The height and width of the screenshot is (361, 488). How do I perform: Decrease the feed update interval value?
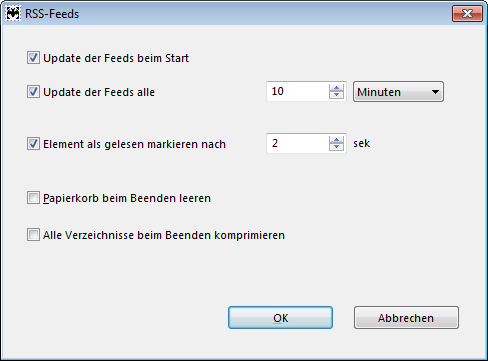(x=336, y=95)
